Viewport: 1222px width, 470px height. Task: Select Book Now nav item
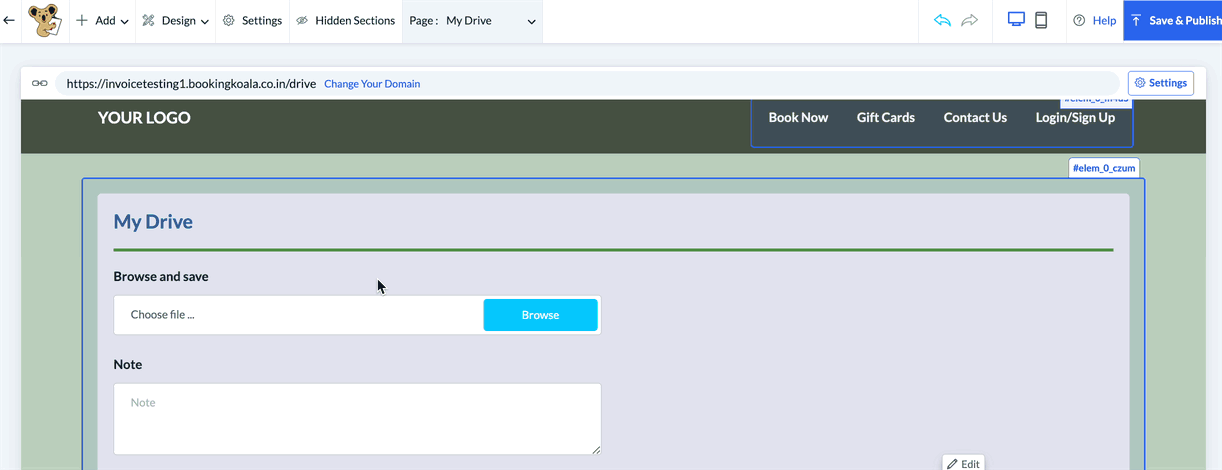coord(798,117)
